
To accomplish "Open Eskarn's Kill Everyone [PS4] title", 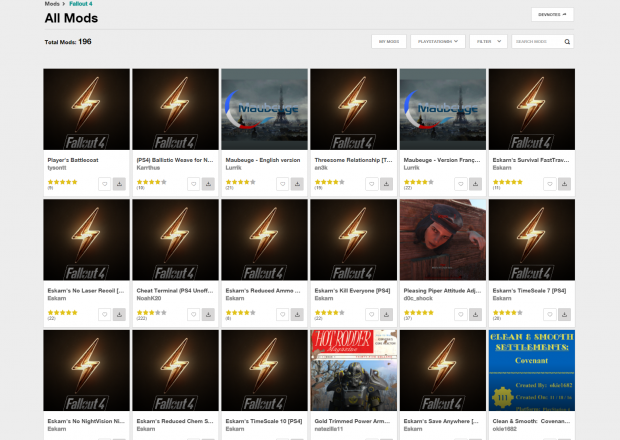I will (x=352, y=291).
